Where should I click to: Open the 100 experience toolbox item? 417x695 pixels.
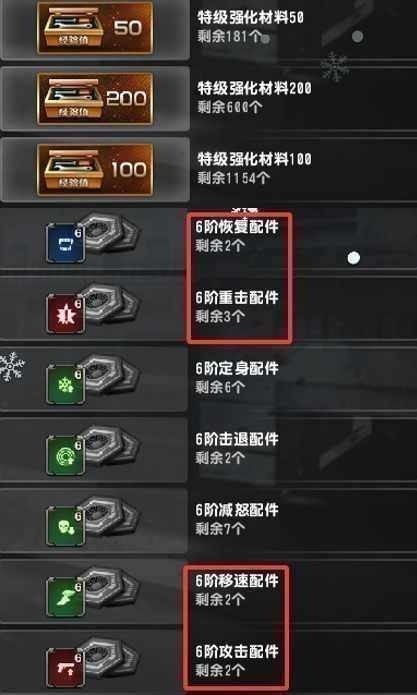tap(95, 169)
